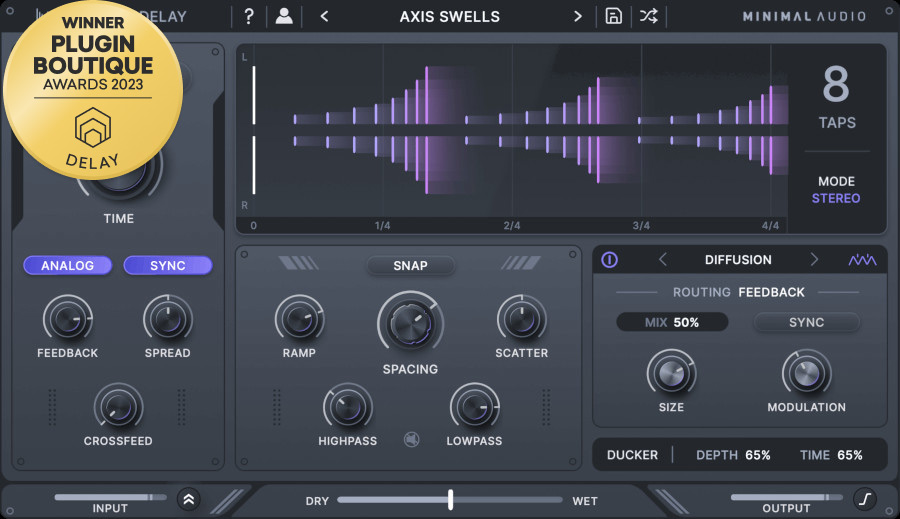Click the Diffusion waveform icon
Image resolution: width=900 pixels, height=519 pixels.
[863, 260]
